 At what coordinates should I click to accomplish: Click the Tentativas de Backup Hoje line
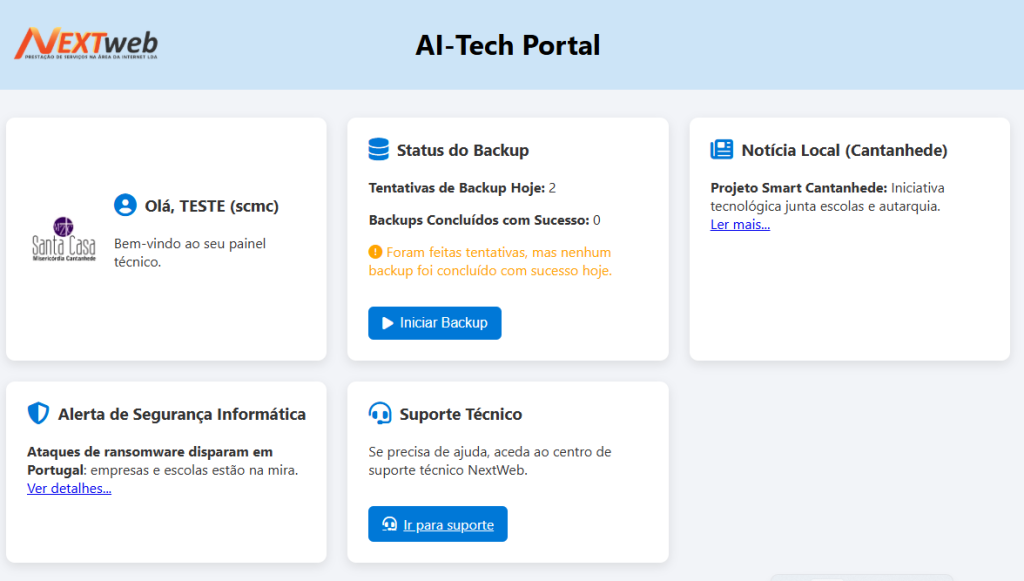click(x=461, y=187)
